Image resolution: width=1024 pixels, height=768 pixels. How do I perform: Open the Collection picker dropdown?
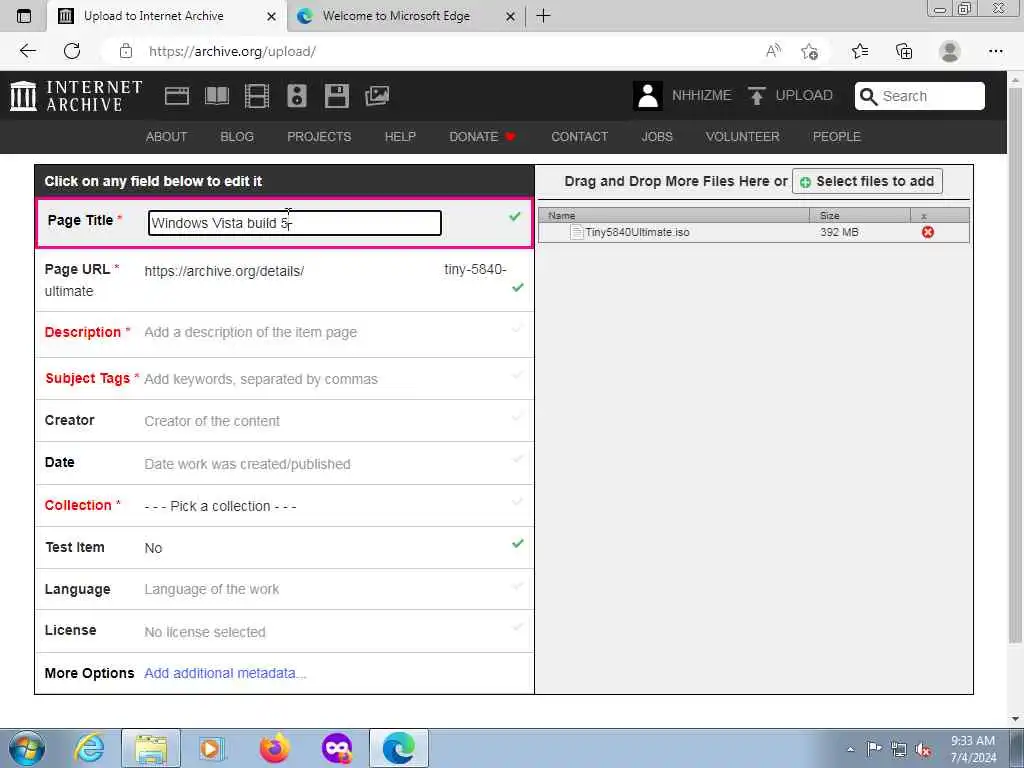click(x=220, y=506)
